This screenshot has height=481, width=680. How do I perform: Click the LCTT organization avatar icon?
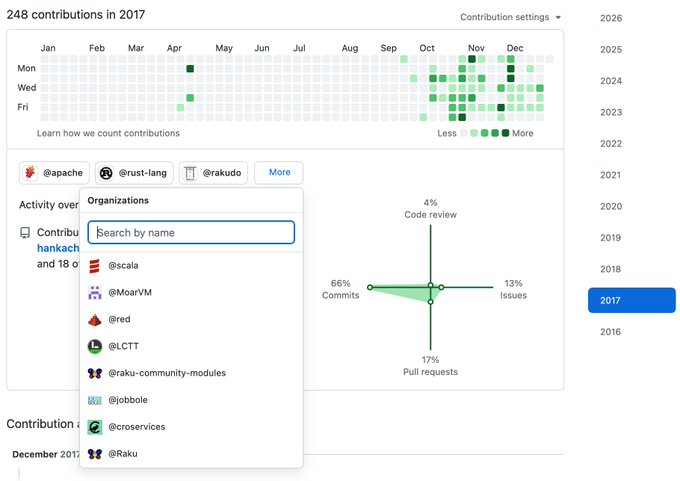click(95, 347)
